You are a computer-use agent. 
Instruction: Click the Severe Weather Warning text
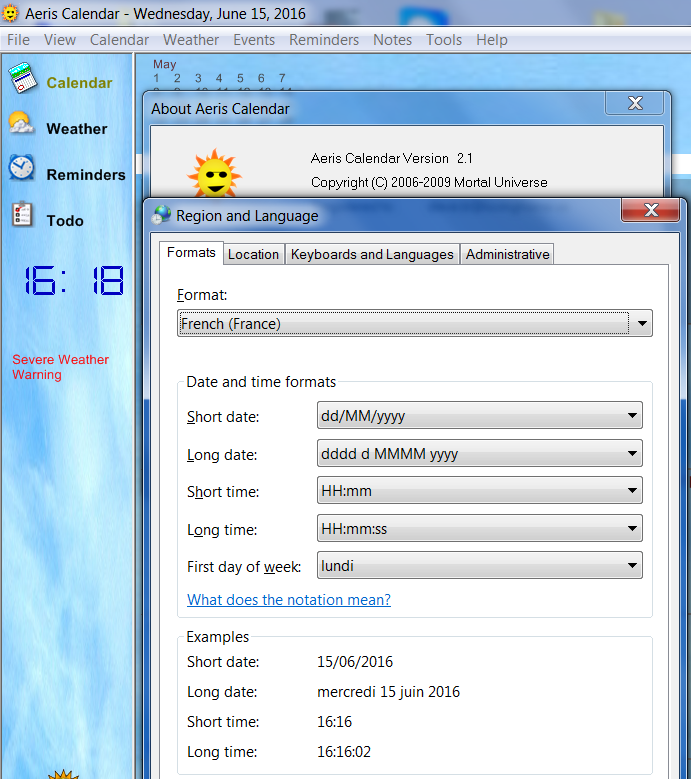tap(60, 367)
